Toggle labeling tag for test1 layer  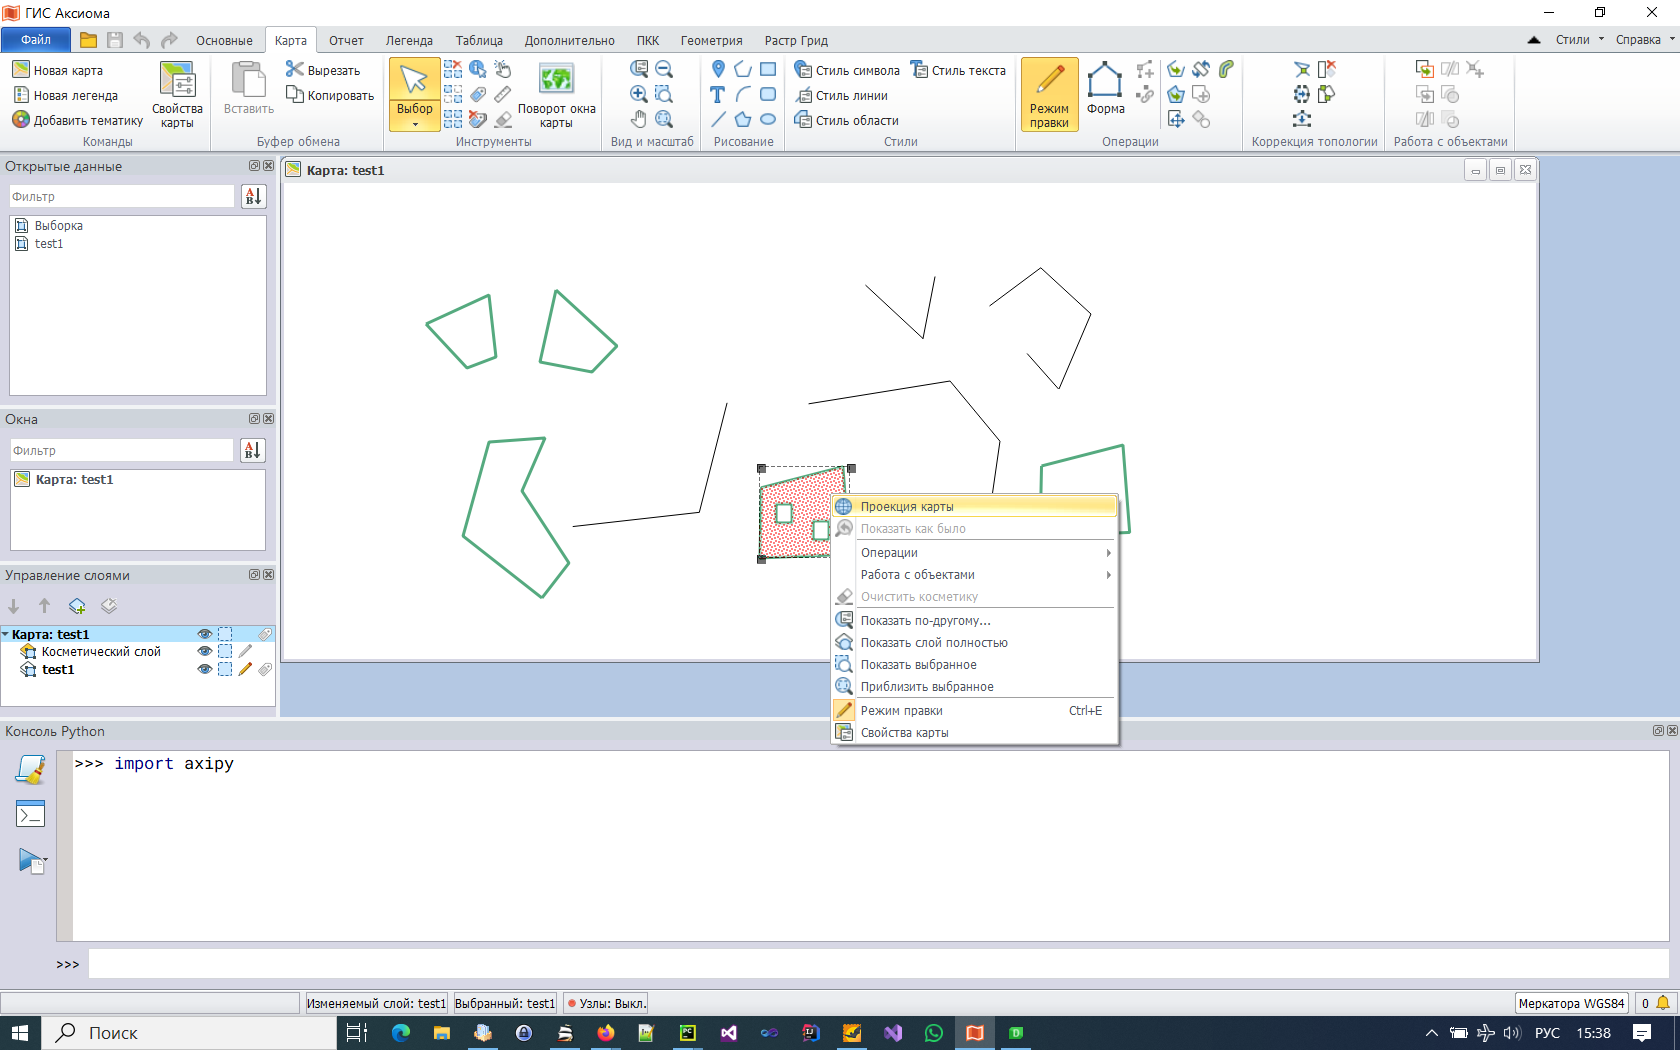(265, 669)
